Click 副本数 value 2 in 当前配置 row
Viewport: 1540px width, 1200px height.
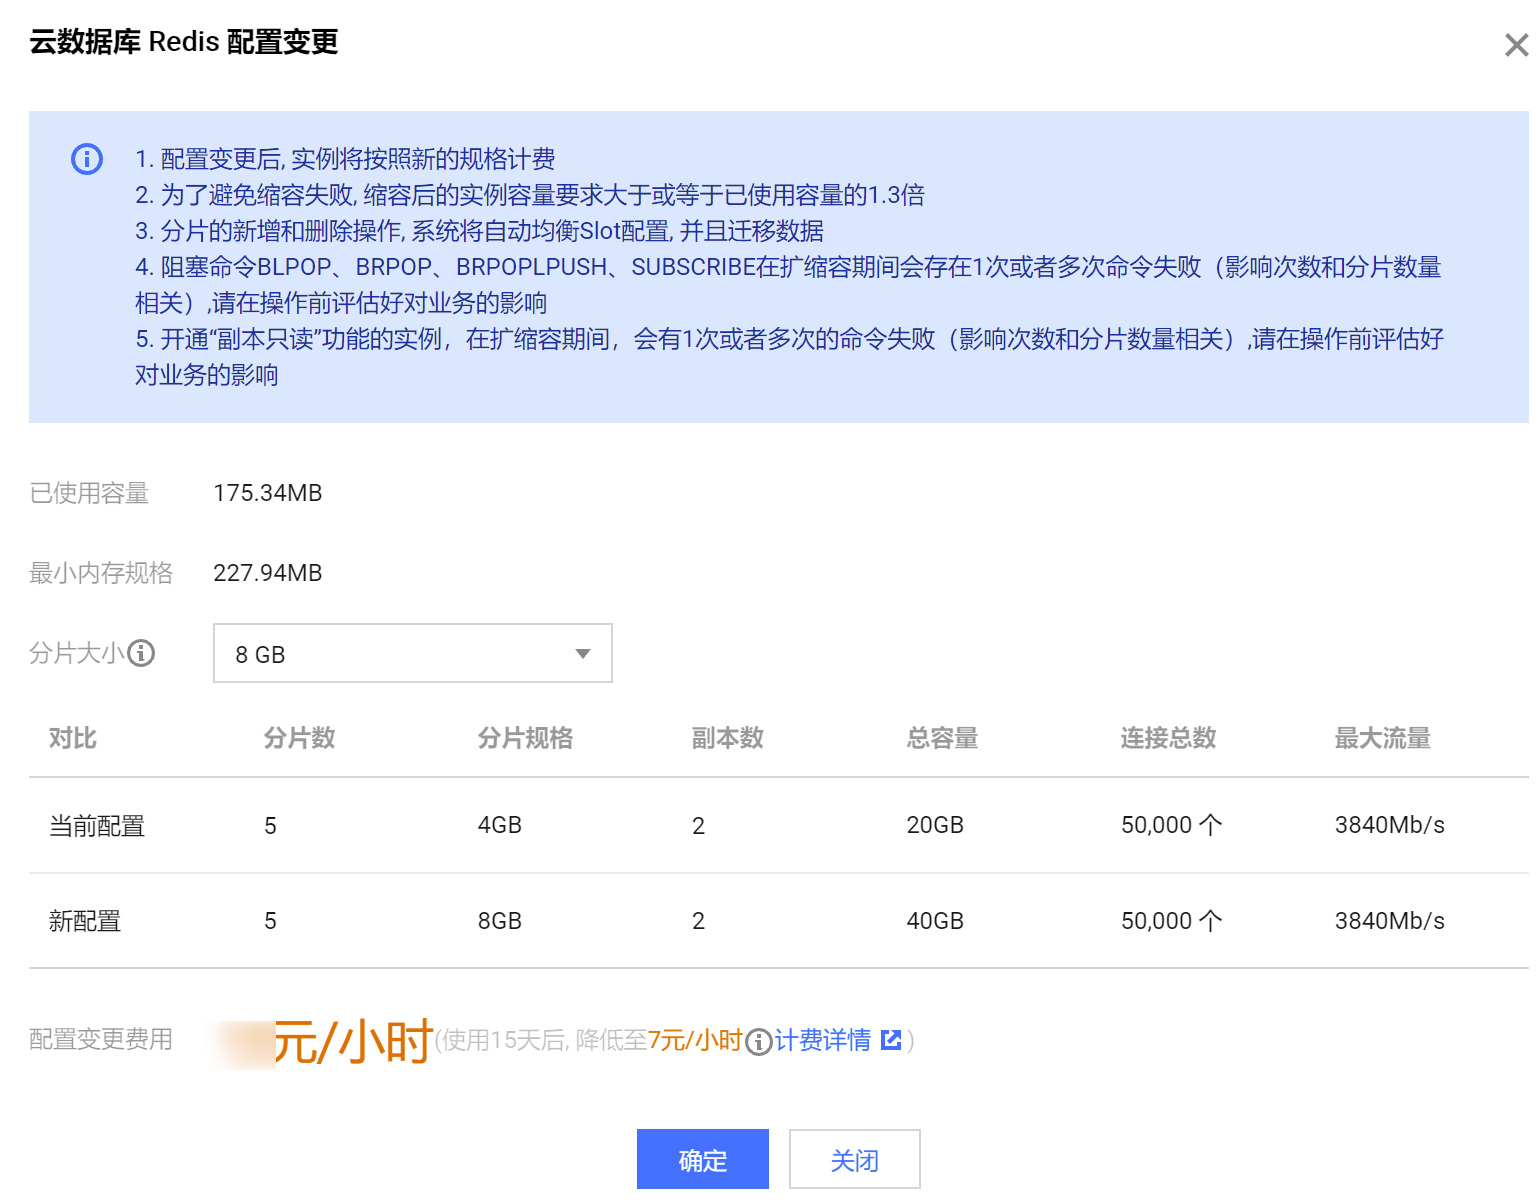point(699,826)
